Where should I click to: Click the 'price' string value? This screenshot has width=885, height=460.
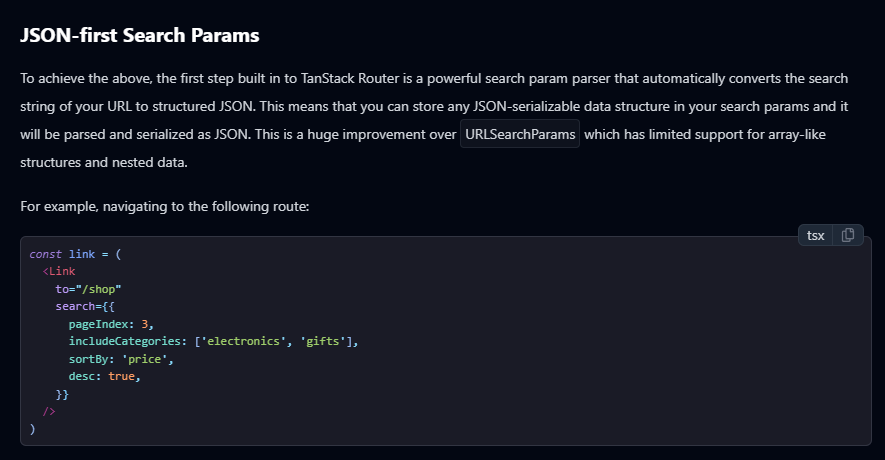pos(144,359)
